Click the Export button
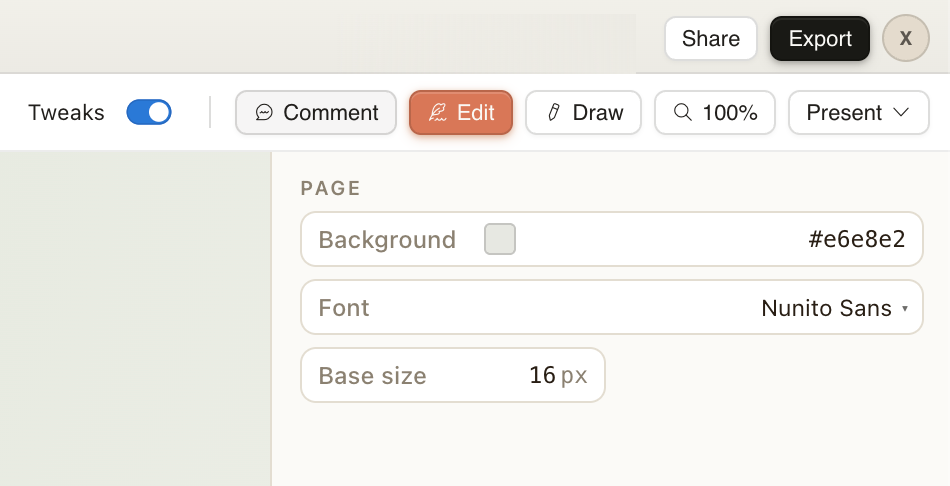This screenshot has height=486, width=950. point(820,39)
